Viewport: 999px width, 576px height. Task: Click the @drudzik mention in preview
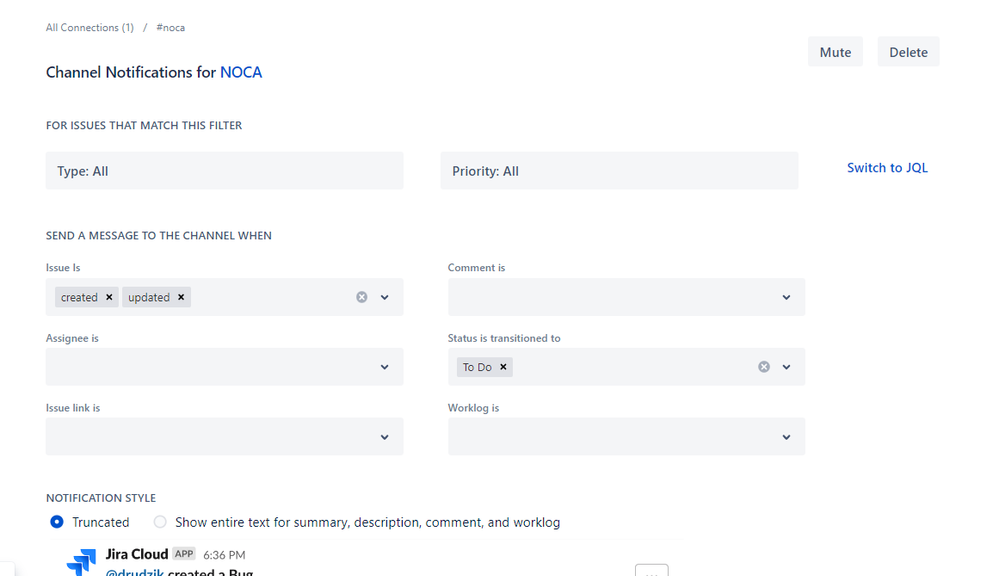tap(134, 572)
